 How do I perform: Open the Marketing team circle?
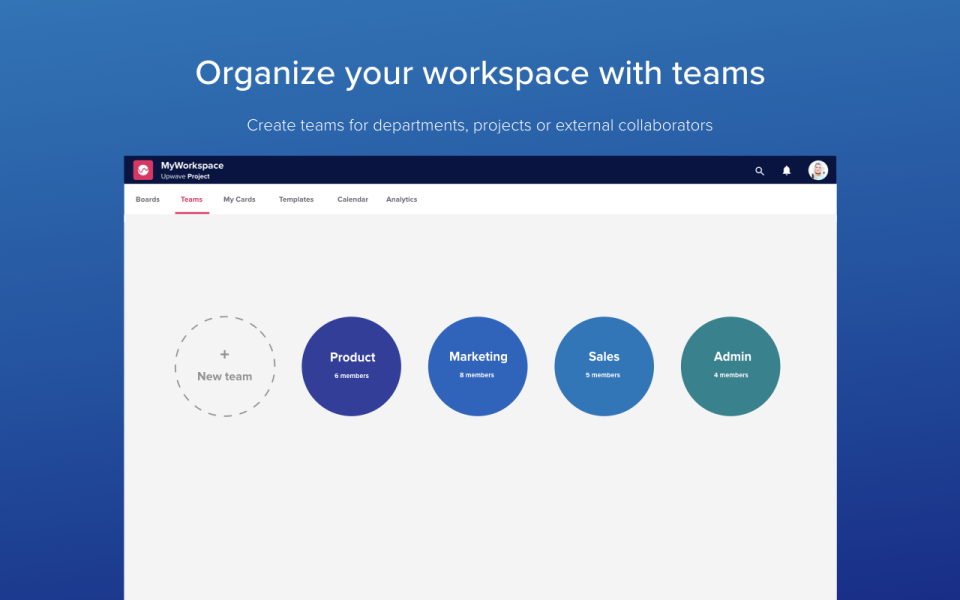point(478,366)
